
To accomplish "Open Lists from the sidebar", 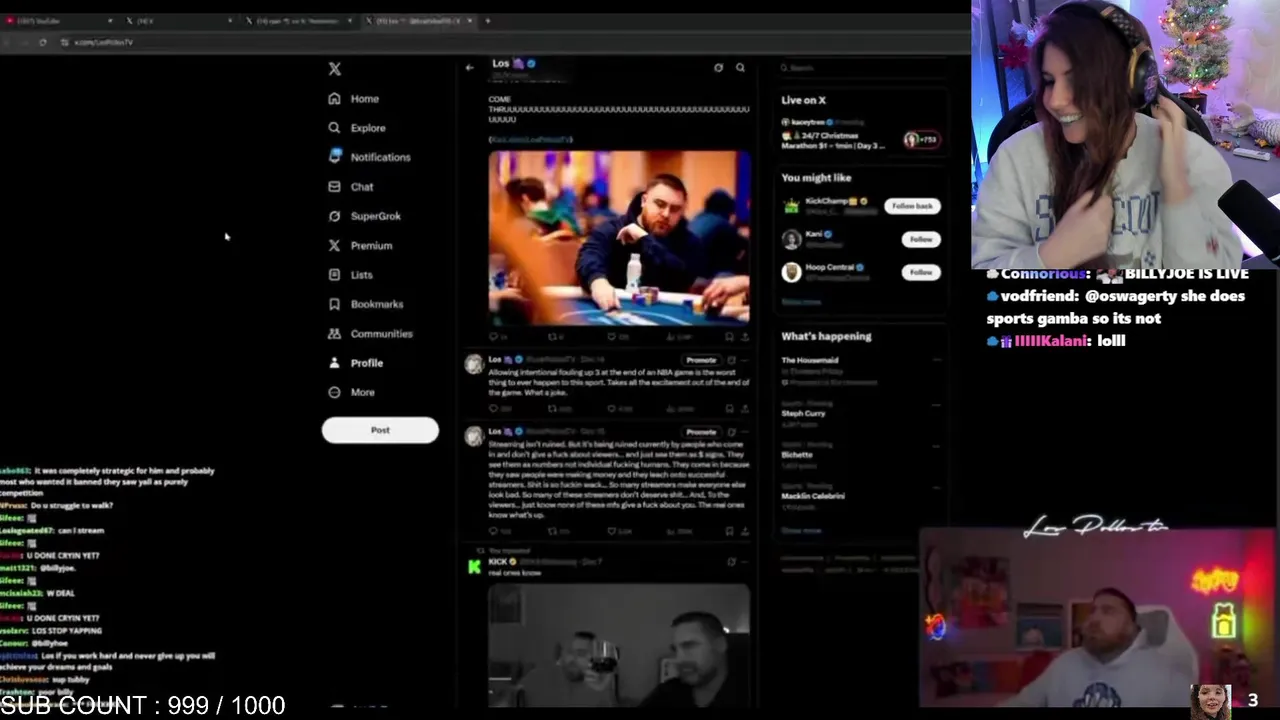I will 350,275.
